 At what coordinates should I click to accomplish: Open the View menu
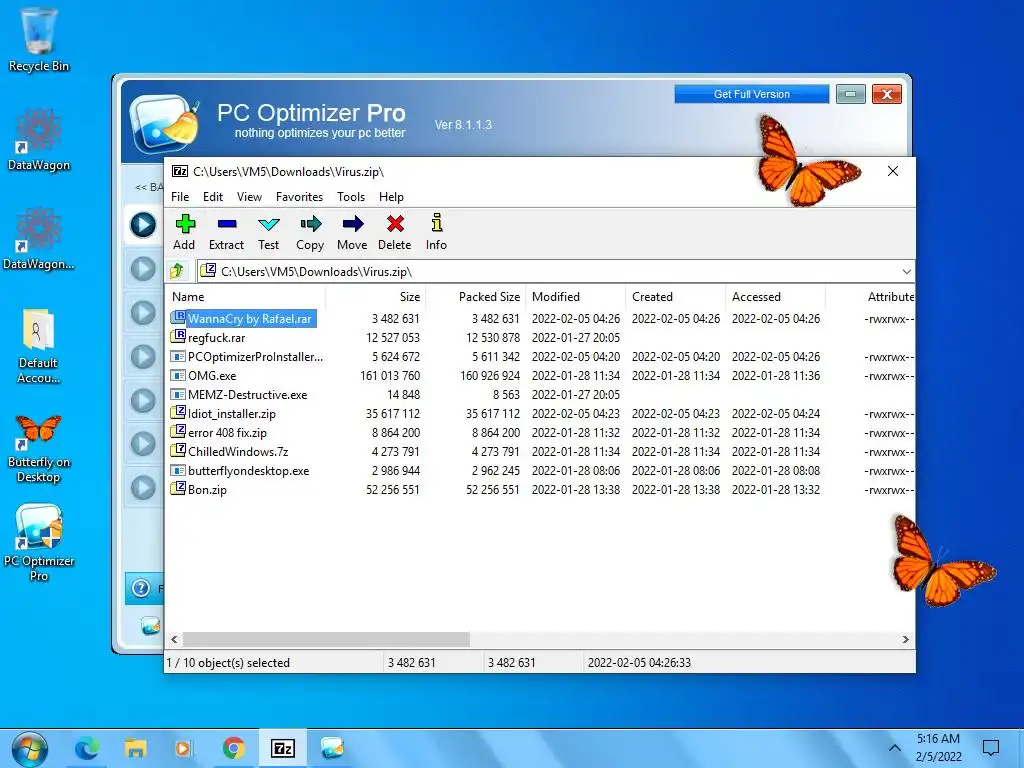pyautogui.click(x=249, y=197)
